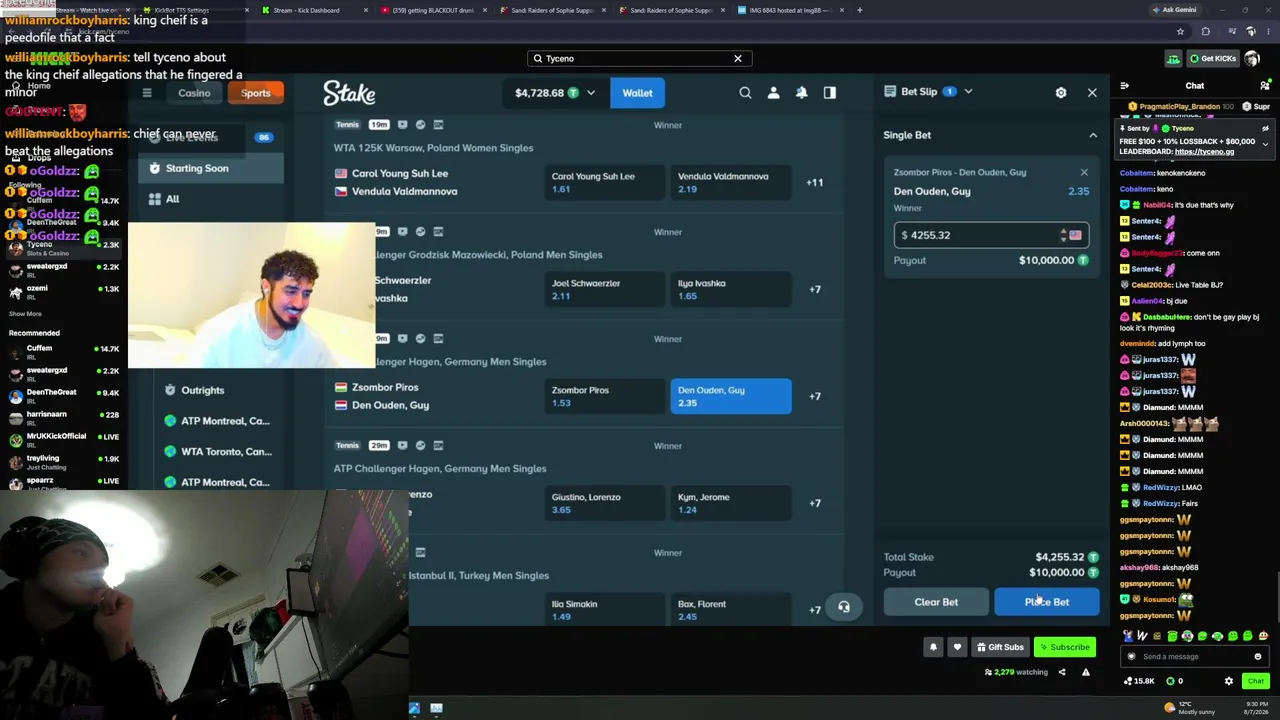Switch to Stream - Kick Dashboard browser tab

[307, 10]
